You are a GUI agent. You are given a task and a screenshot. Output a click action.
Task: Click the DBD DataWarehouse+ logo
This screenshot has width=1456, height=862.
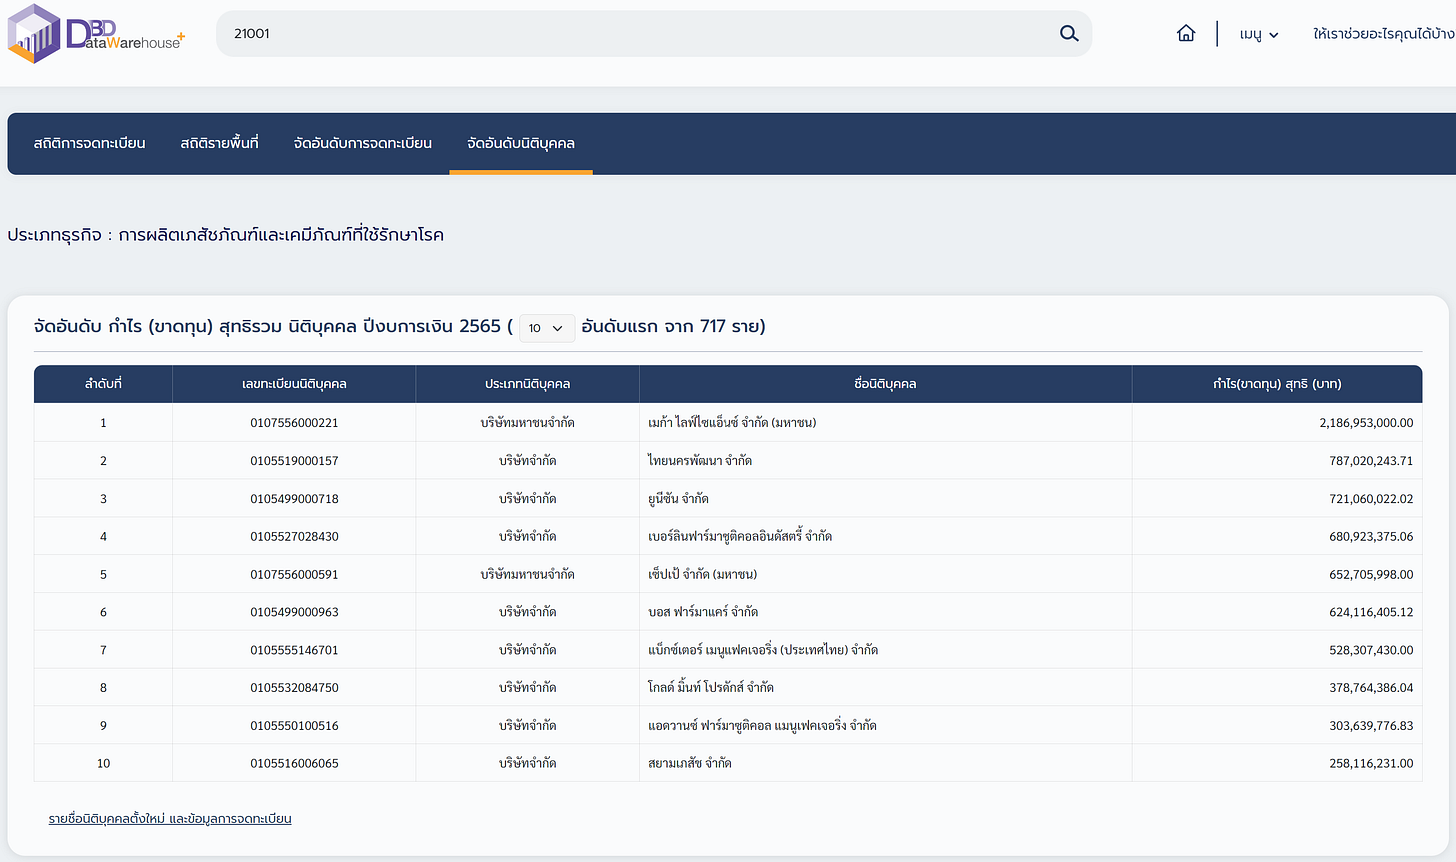click(96, 33)
